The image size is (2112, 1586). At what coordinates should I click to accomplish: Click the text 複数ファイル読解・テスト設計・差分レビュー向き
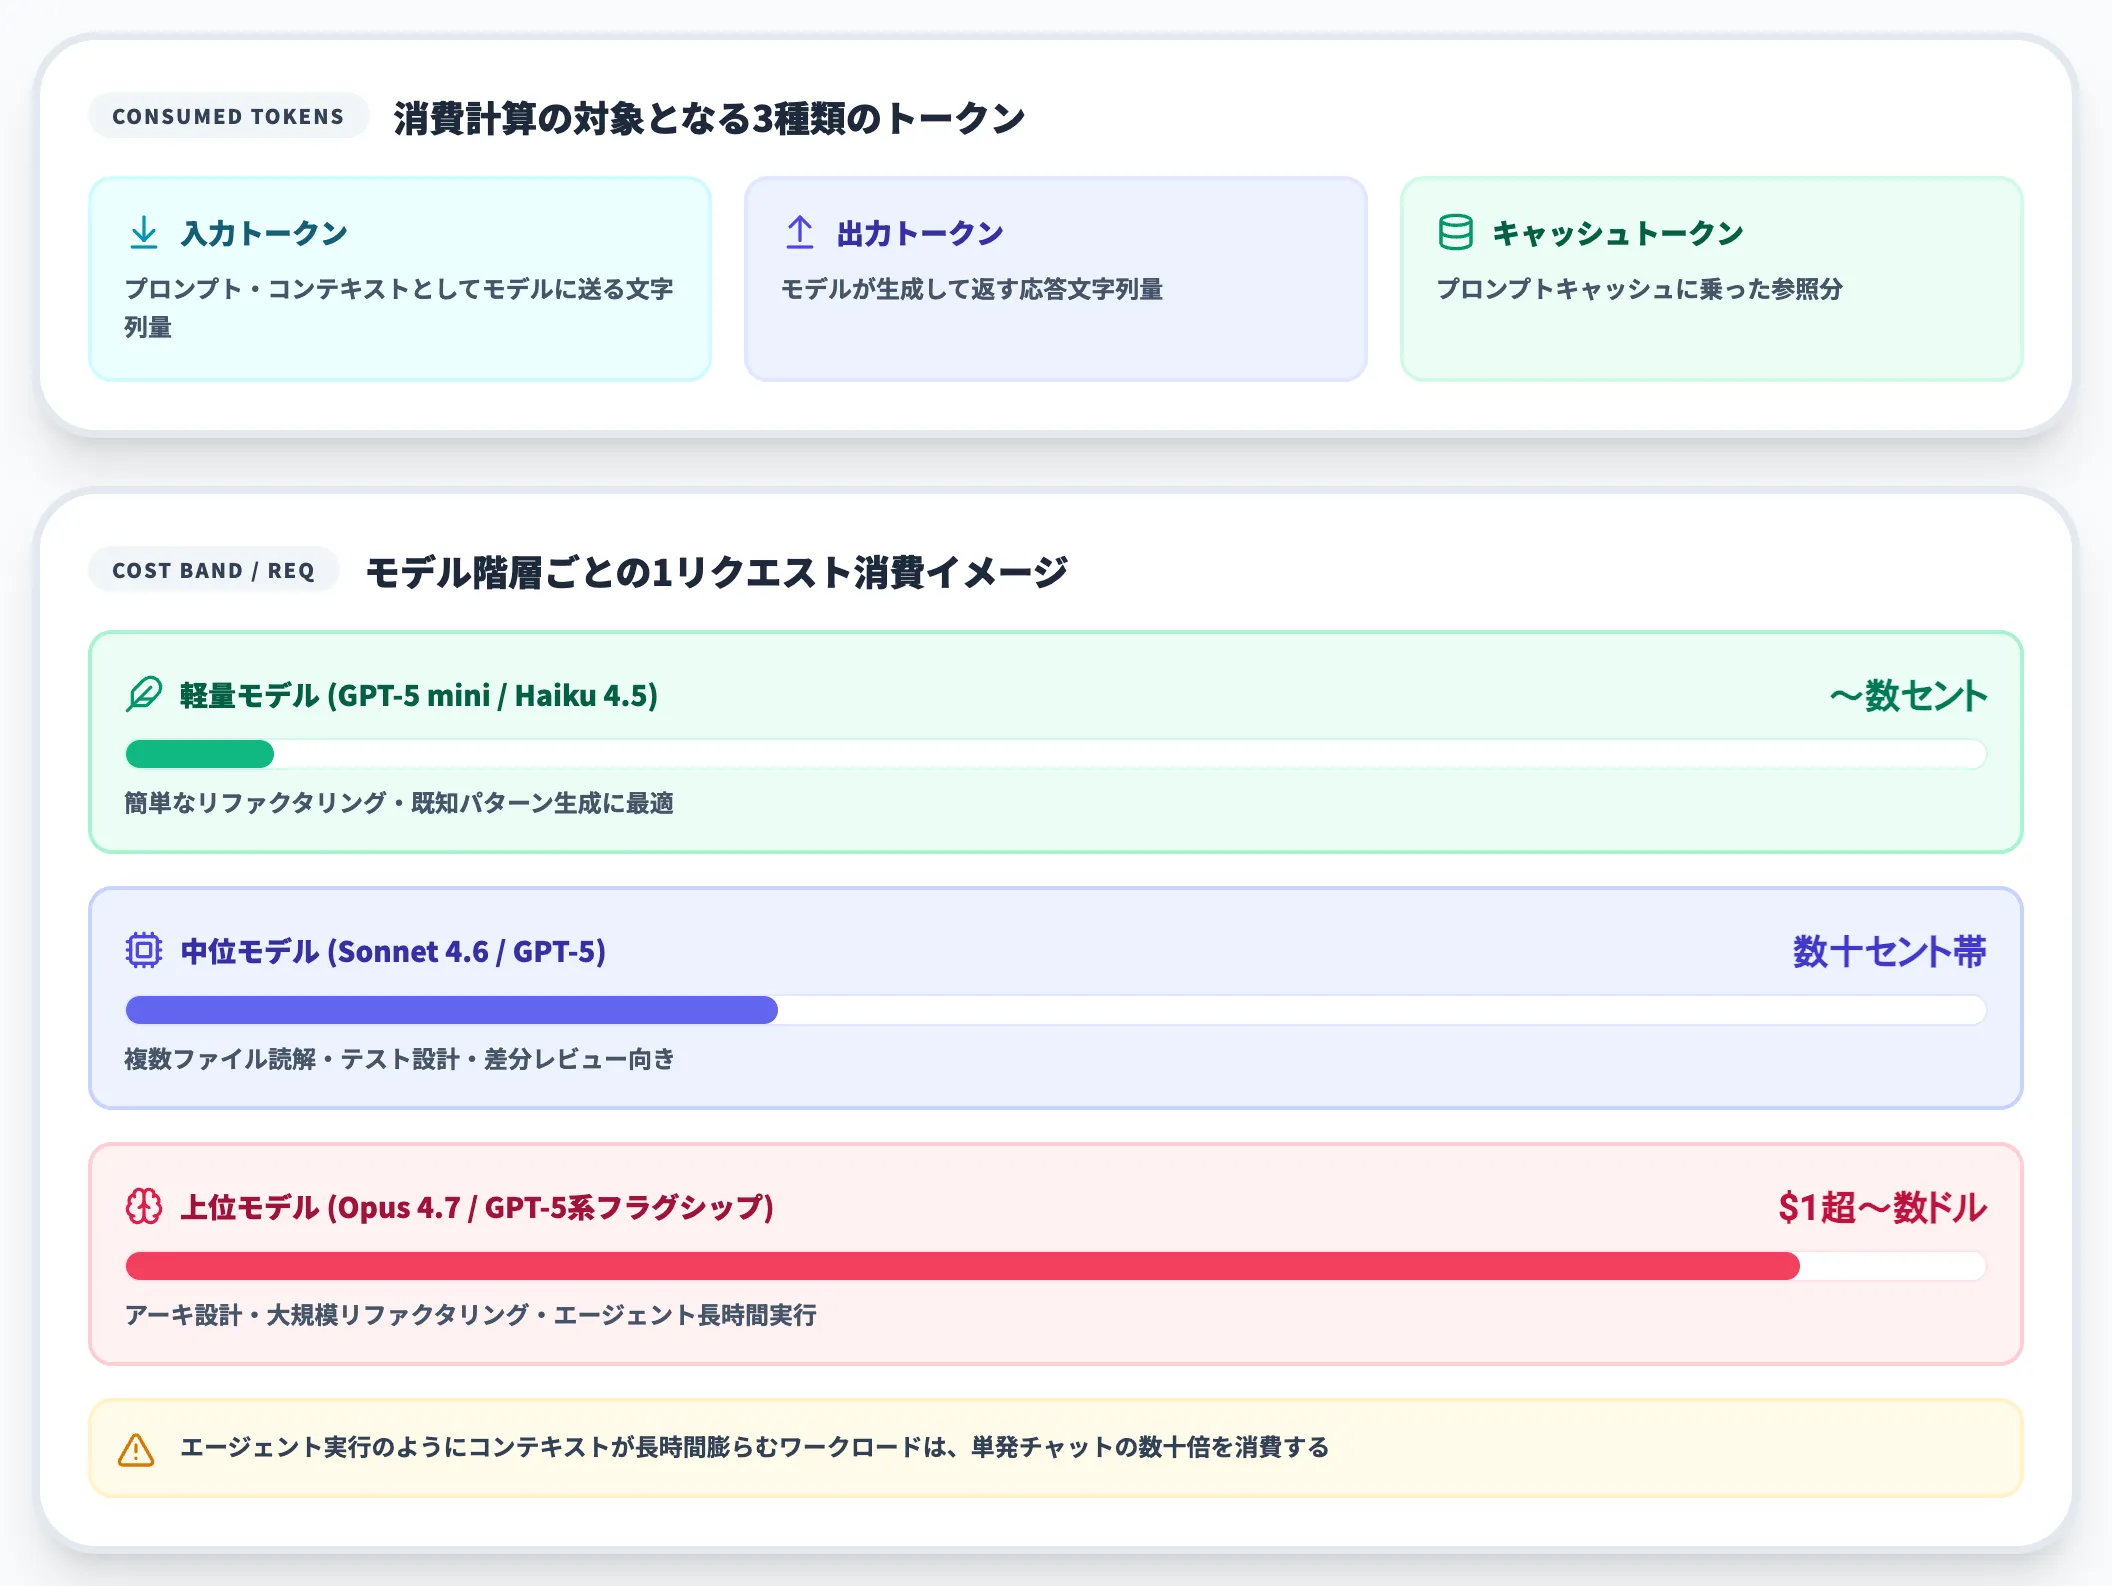pos(399,1059)
